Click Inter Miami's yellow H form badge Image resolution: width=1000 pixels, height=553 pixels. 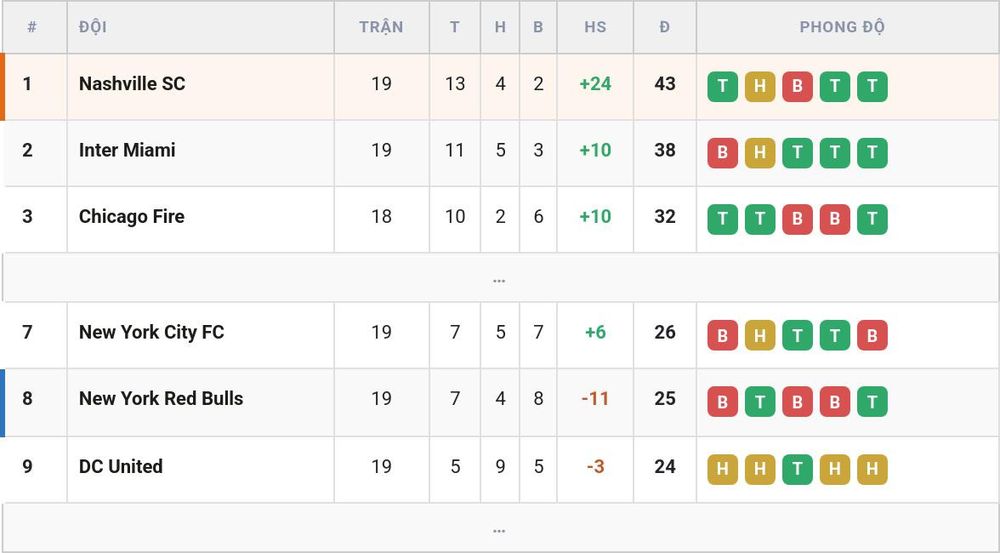coord(760,153)
